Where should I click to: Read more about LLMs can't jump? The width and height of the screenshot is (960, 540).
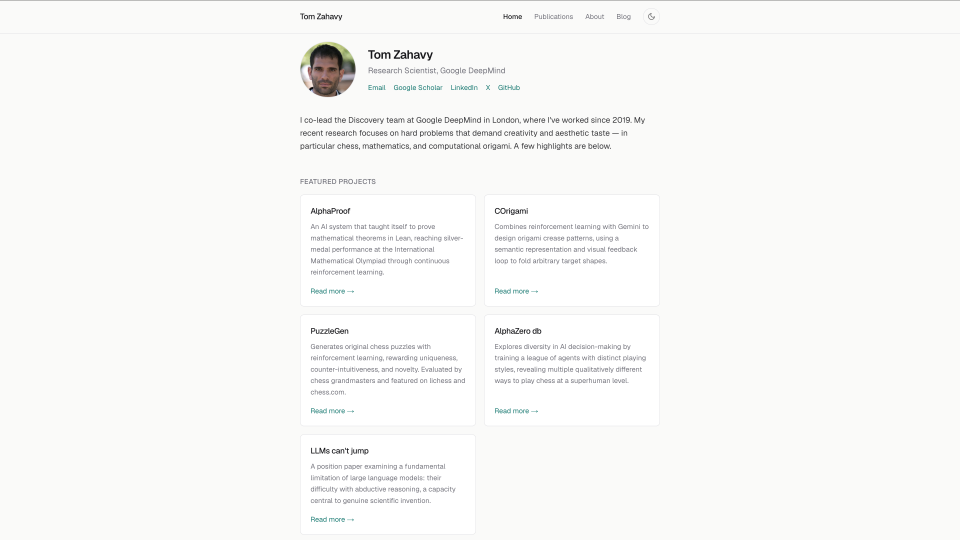click(332, 519)
